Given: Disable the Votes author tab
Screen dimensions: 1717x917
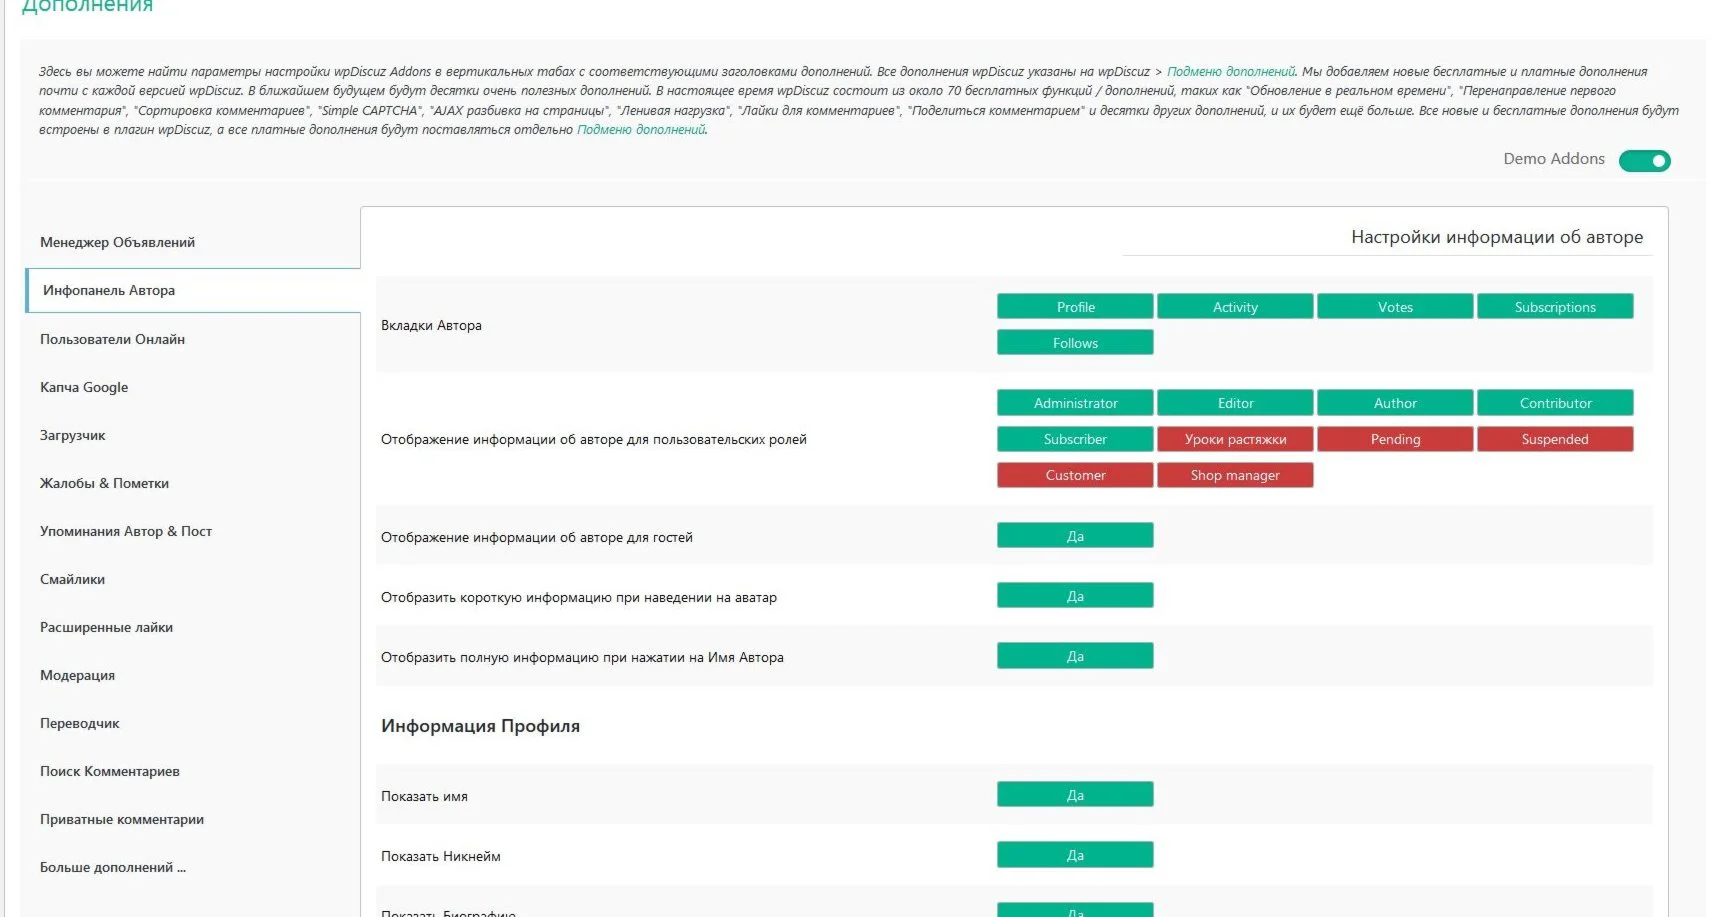Looking at the screenshot, I should [1395, 307].
